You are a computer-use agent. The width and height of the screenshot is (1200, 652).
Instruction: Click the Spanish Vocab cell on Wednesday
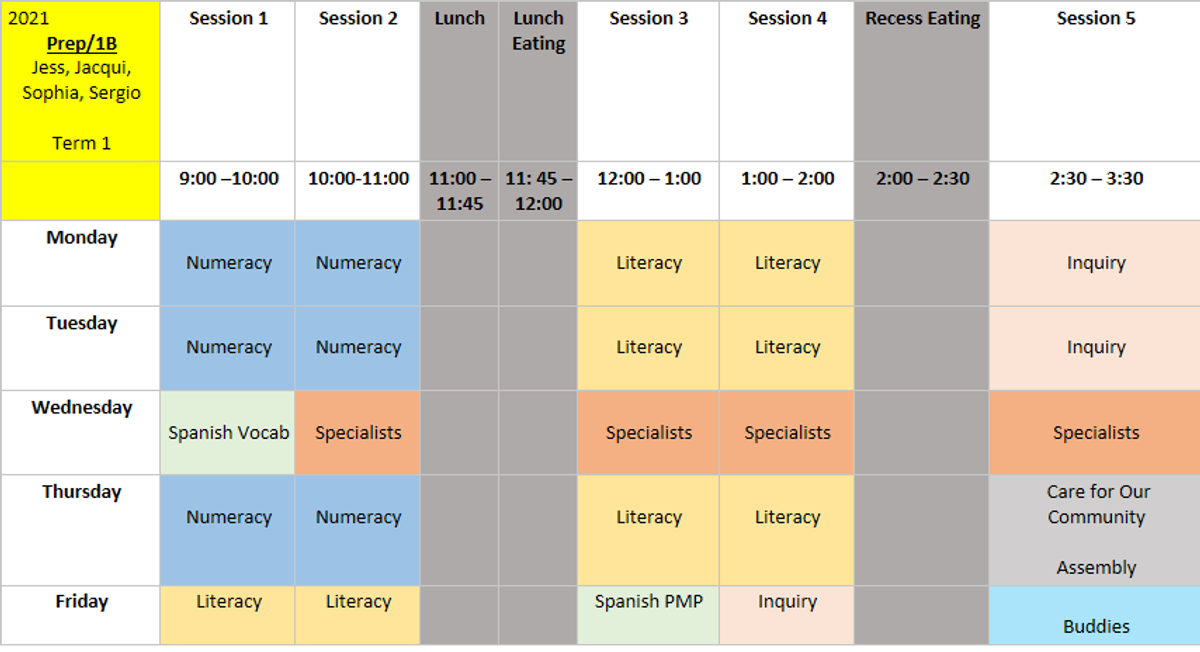(228, 432)
